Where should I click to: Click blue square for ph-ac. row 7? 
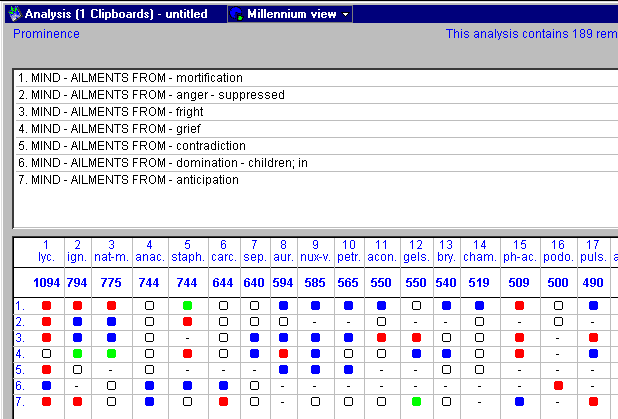coord(519,402)
